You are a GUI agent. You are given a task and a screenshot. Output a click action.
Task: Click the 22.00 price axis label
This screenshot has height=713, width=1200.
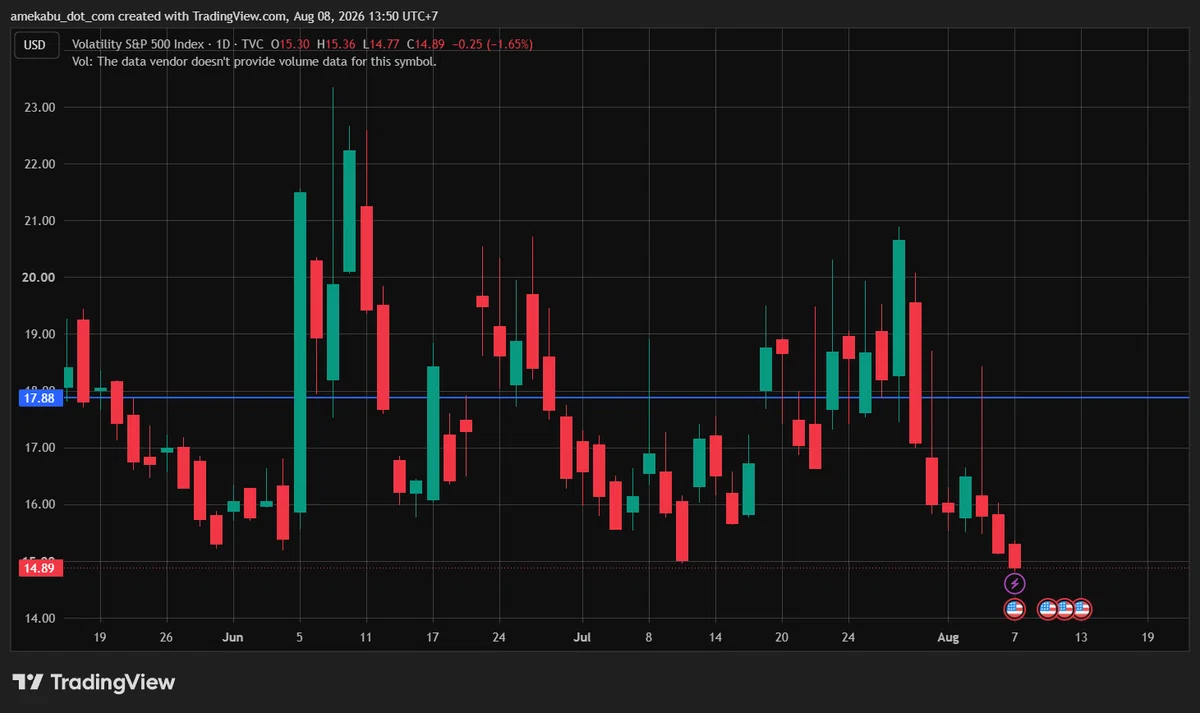38,164
